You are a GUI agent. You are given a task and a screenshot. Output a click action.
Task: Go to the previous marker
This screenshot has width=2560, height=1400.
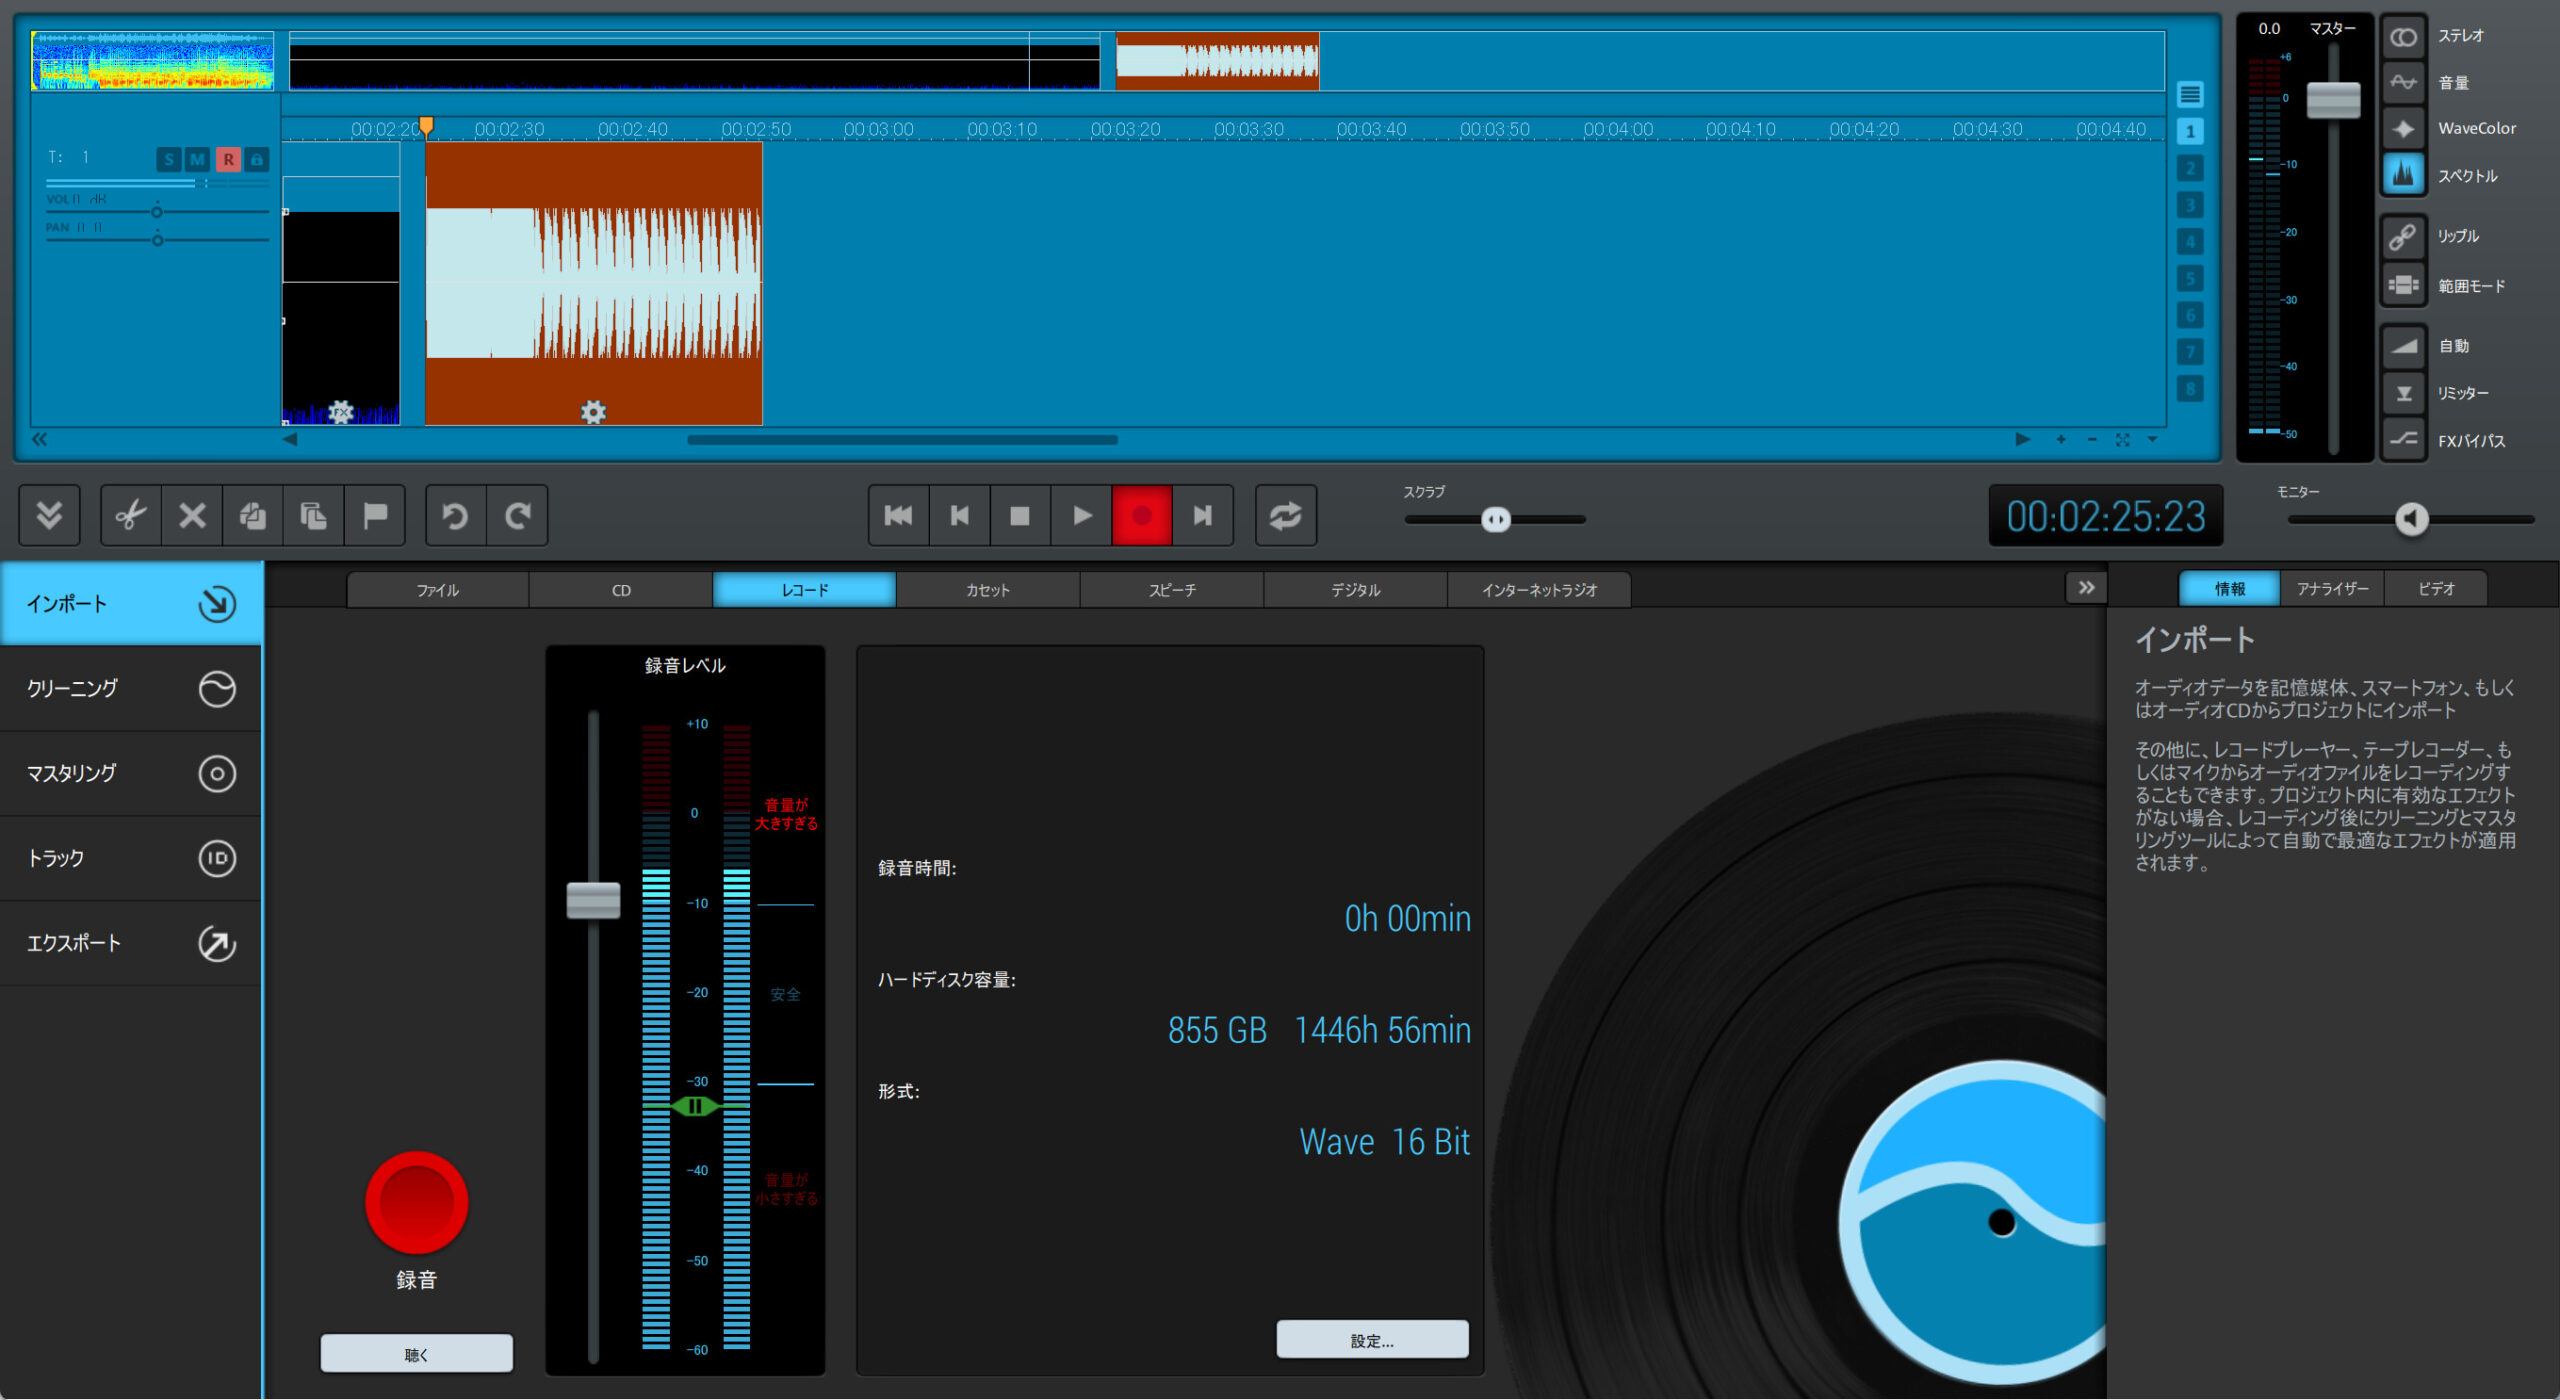coord(959,516)
